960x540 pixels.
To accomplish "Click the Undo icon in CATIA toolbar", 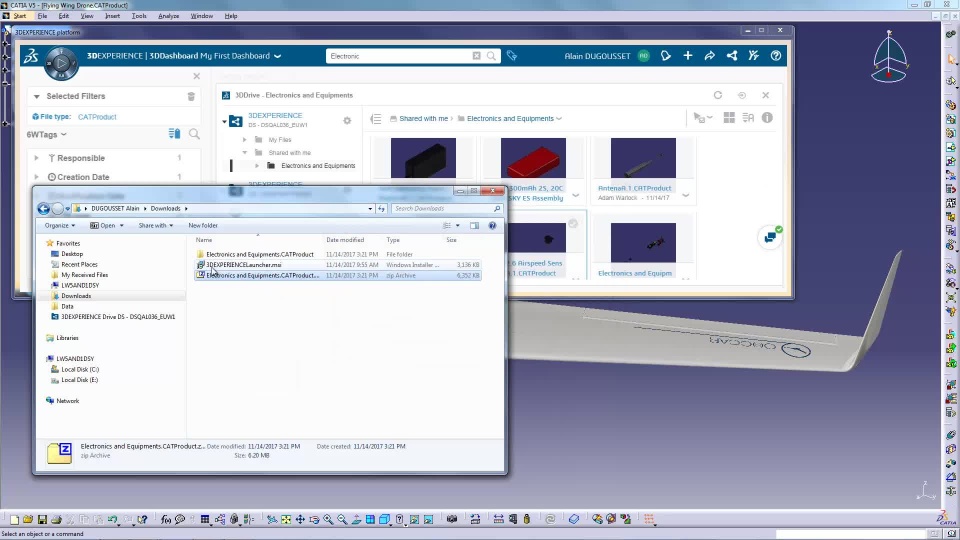I will tap(113, 519).
